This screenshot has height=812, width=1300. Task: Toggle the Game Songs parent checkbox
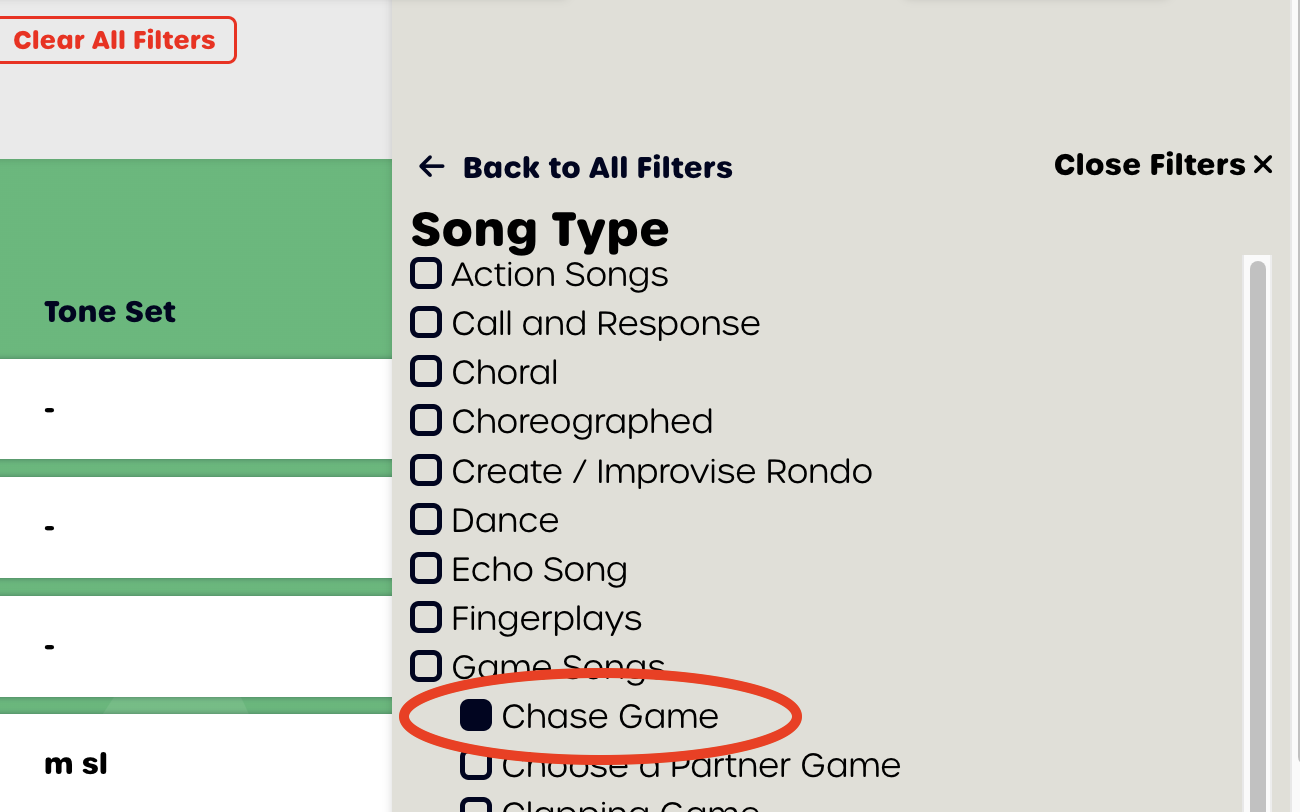[426, 666]
